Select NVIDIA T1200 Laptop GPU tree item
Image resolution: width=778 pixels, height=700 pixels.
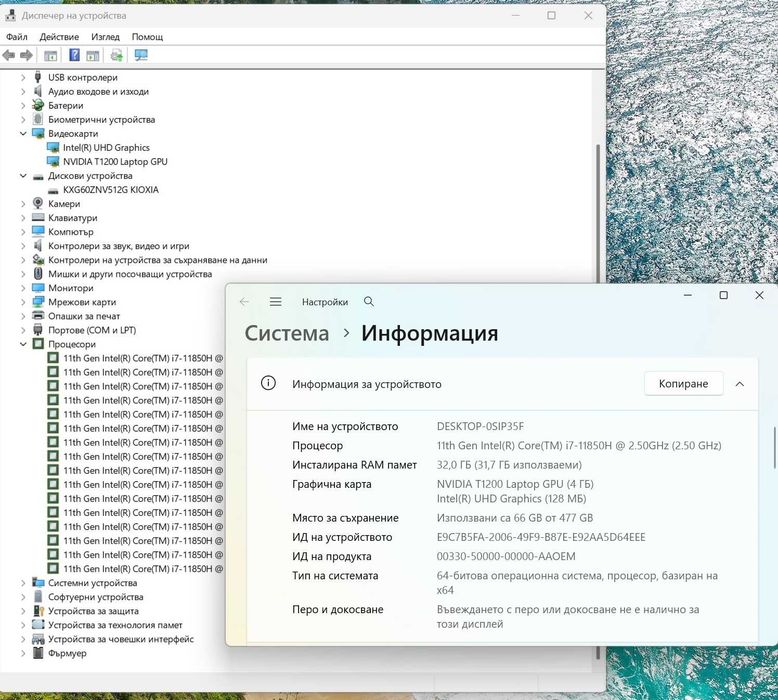(115, 161)
